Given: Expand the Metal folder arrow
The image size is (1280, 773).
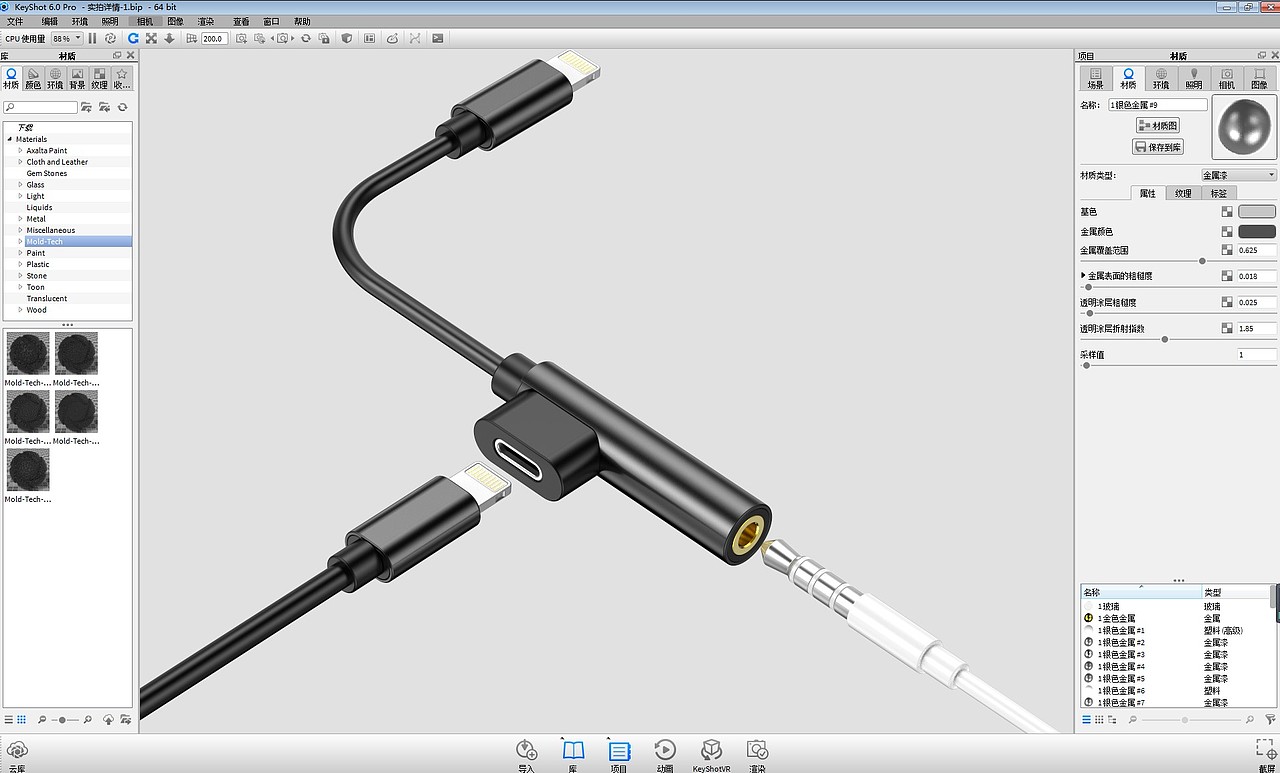Looking at the screenshot, I should click(20, 219).
